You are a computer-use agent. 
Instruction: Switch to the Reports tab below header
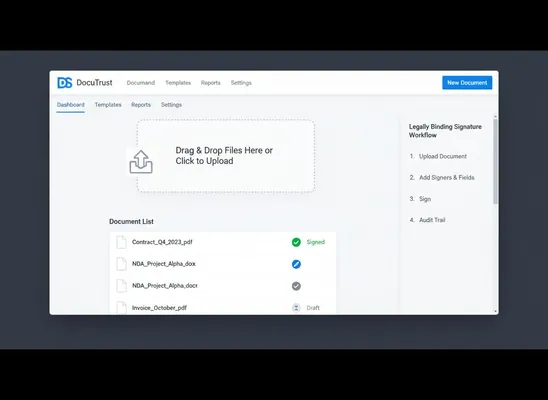(141, 105)
